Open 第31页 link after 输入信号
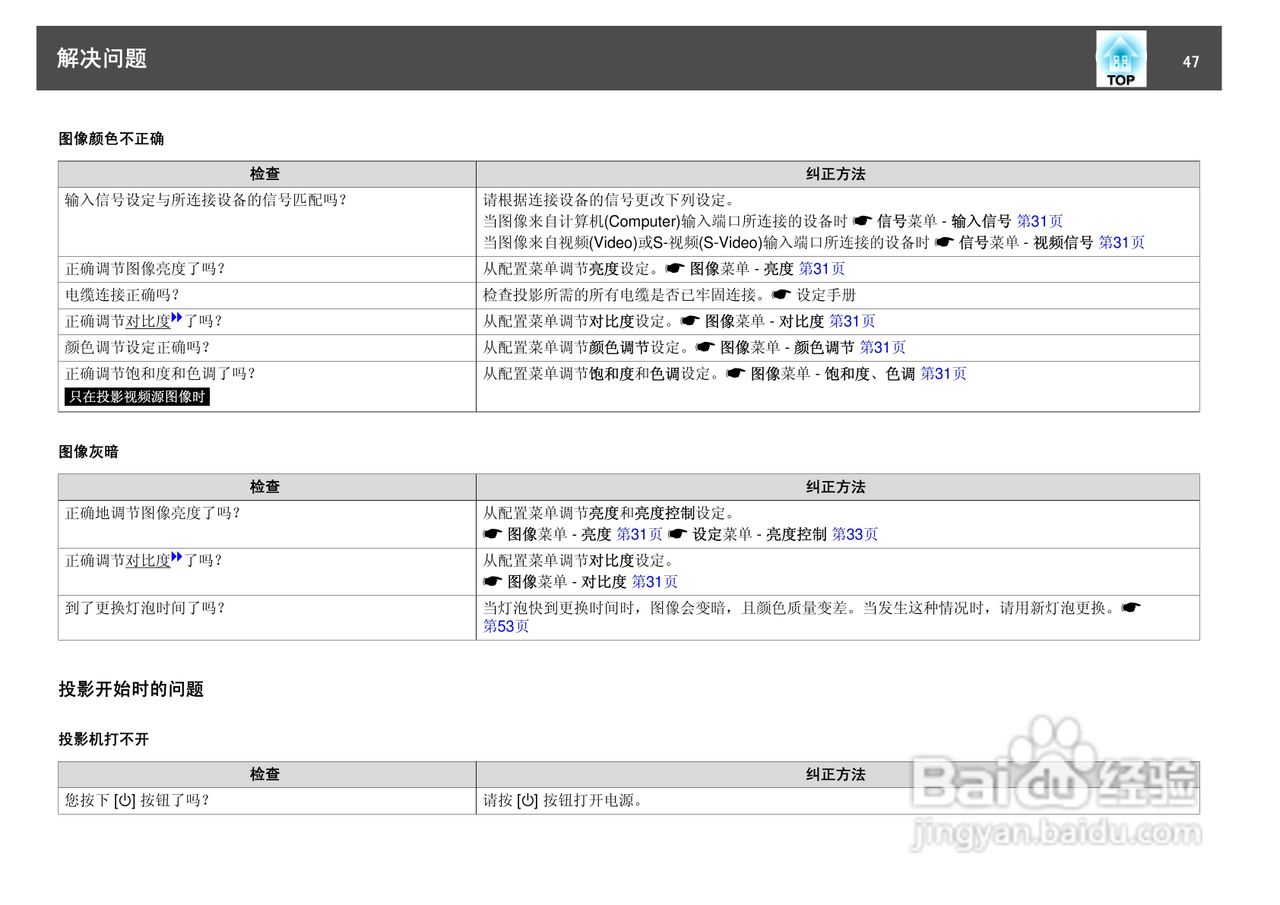Viewport: 1280px width, 905px height. 1040,221
